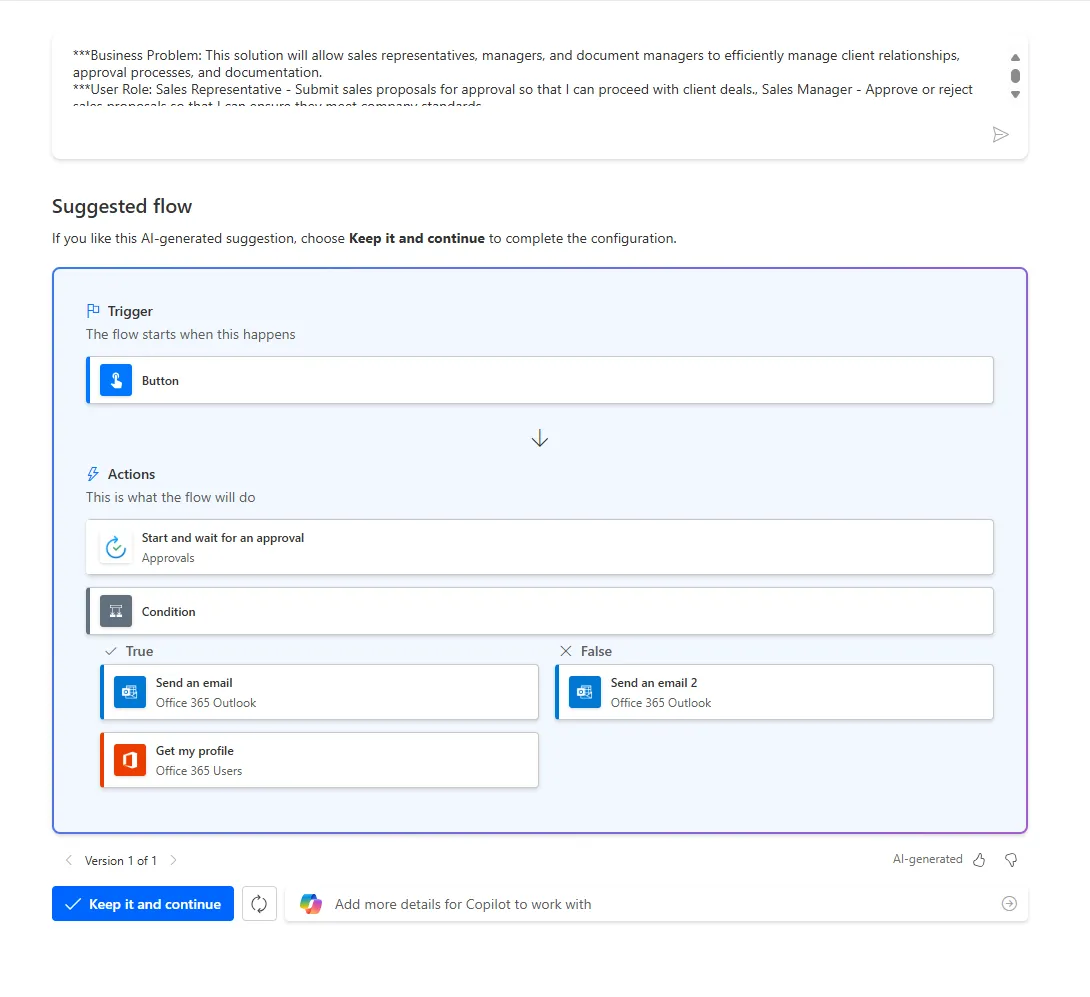Click the Button trigger touch icon
Screen dimensions: 1090x997
click(116, 380)
